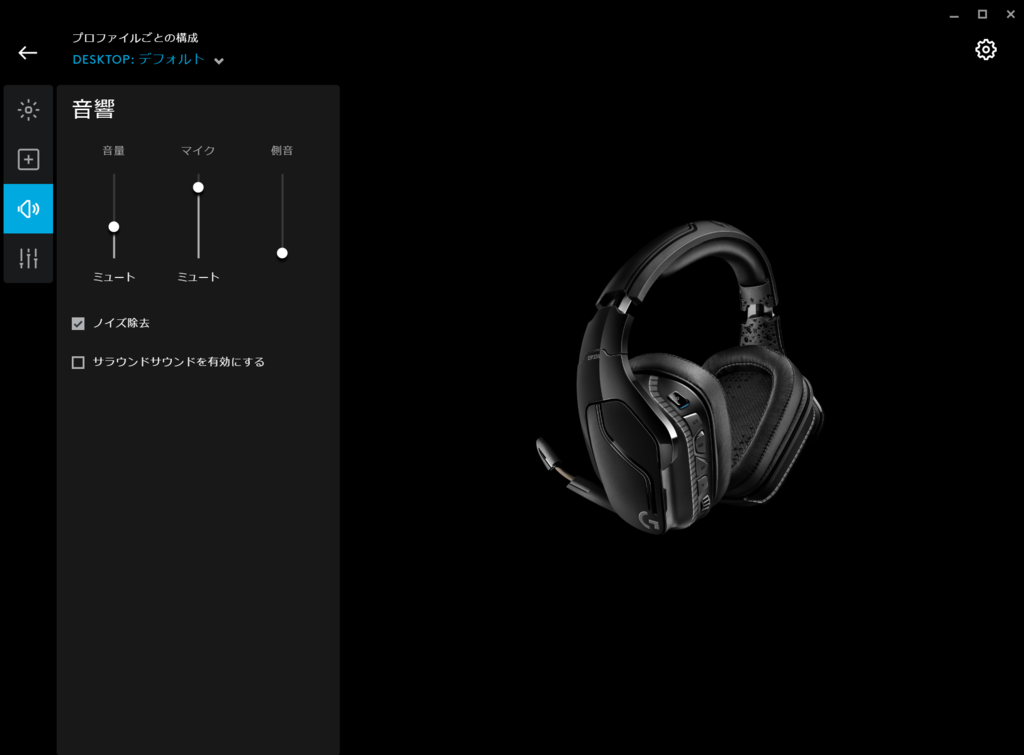The height and width of the screenshot is (755, 1024).
Task: Click the 側音 label text
Action: click(x=282, y=150)
